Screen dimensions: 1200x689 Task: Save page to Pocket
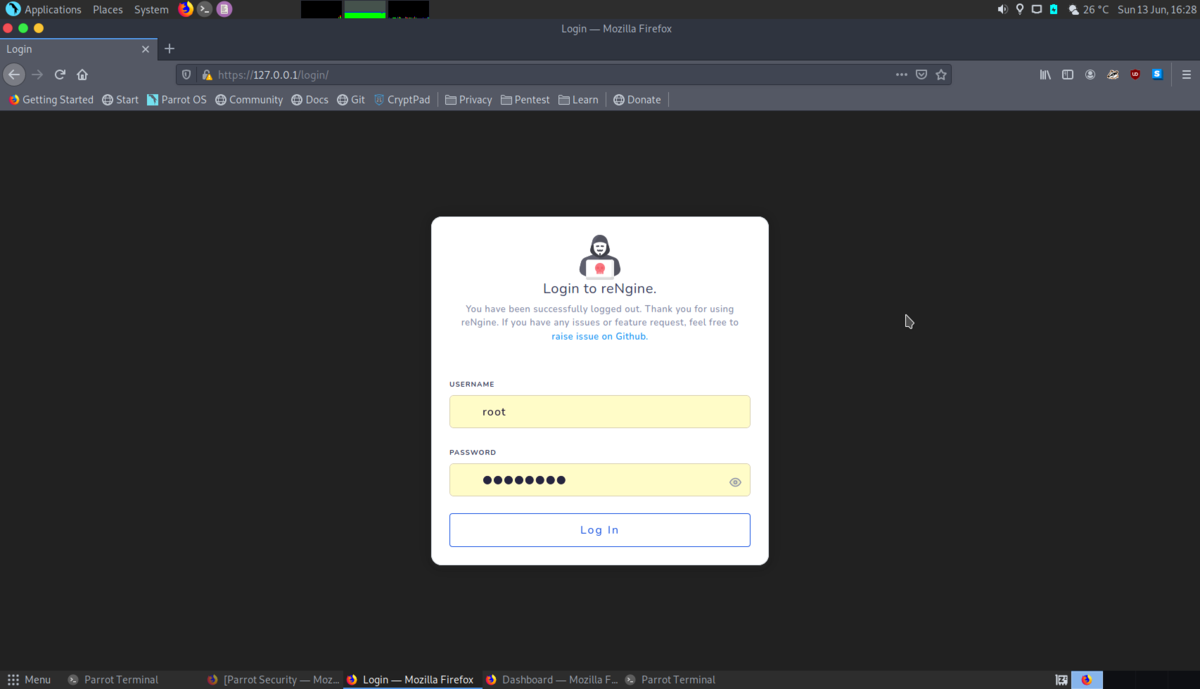921,74
